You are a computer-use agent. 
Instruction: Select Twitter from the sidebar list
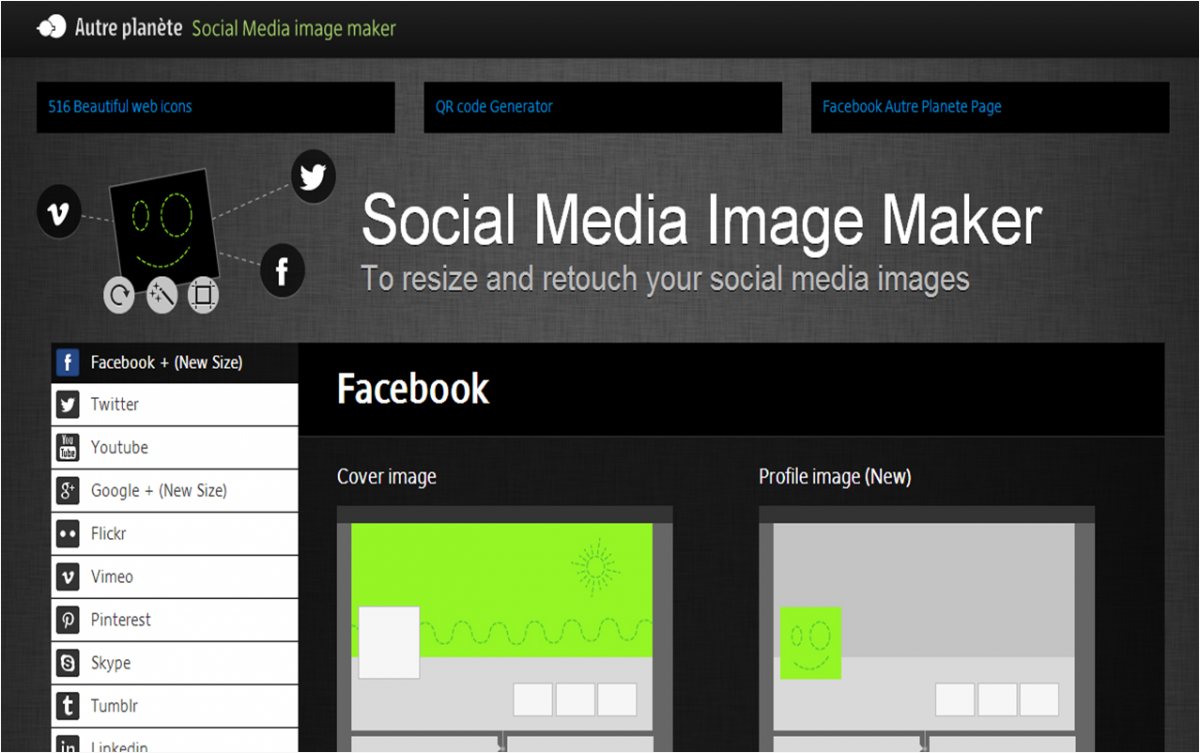point(115,405)
